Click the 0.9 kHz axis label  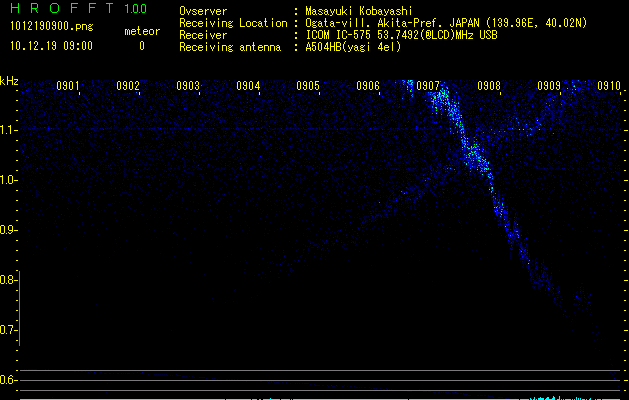[7, 230]
